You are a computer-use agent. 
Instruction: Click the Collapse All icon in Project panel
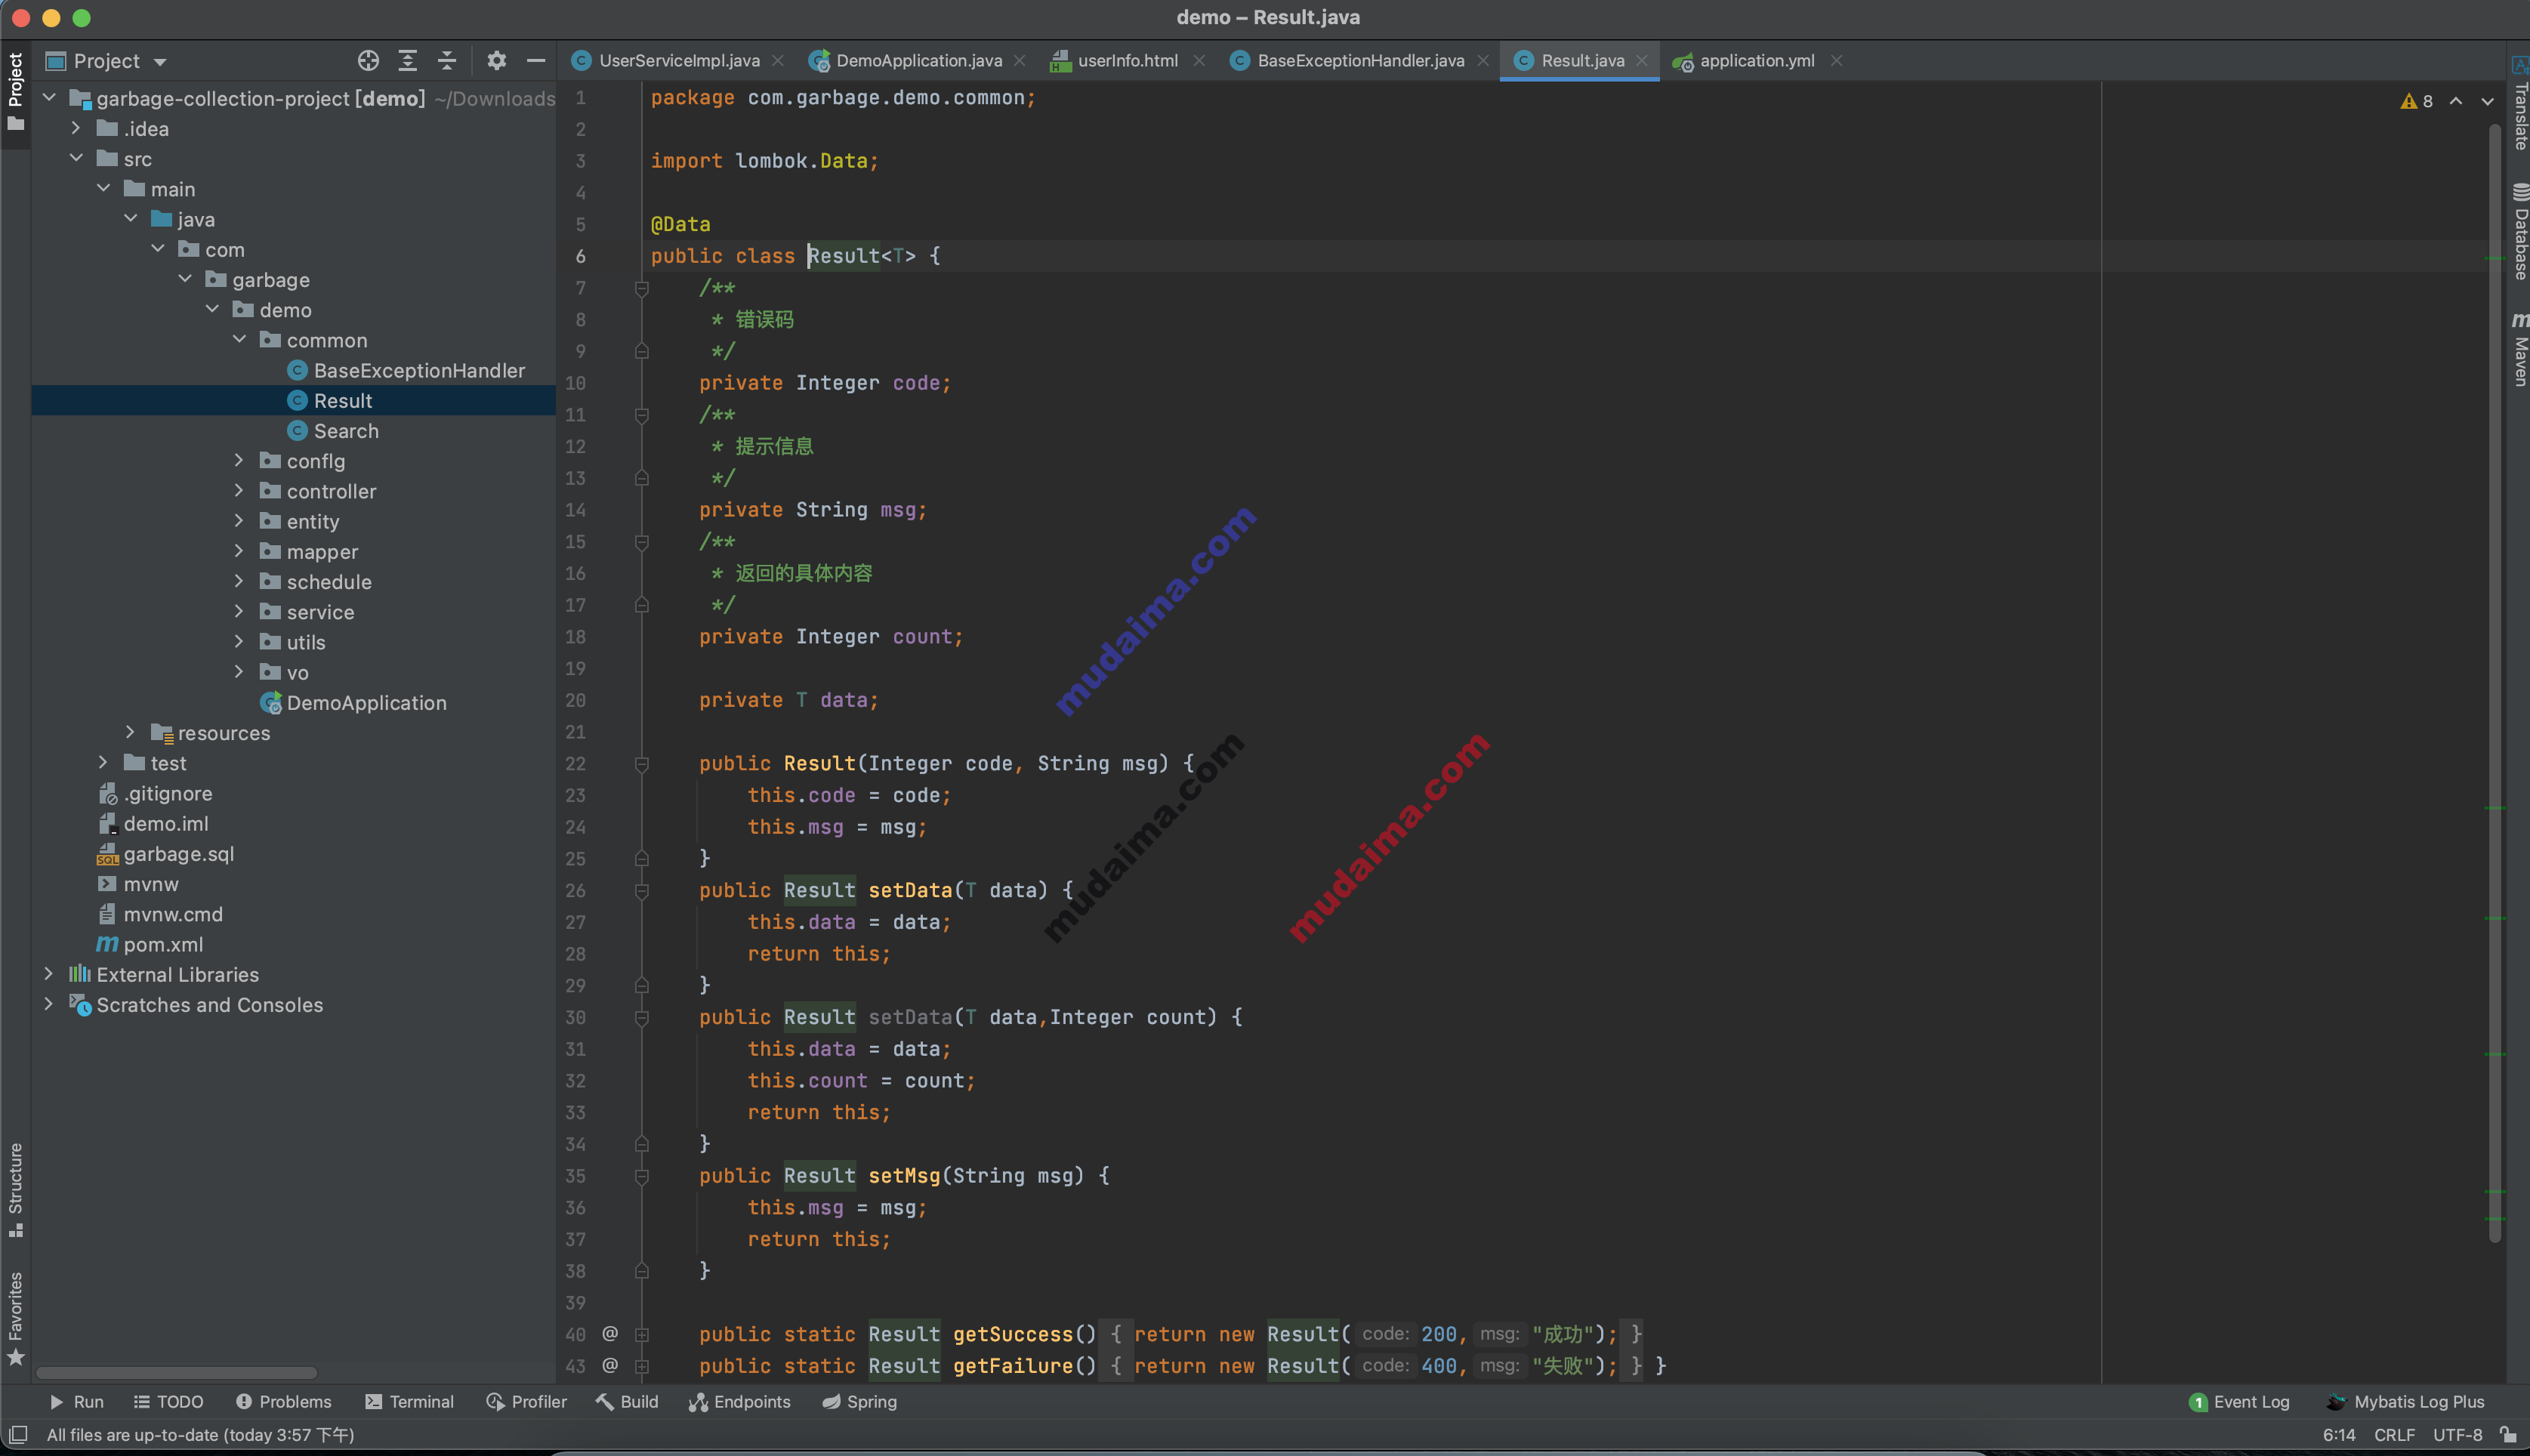(447, 61)
